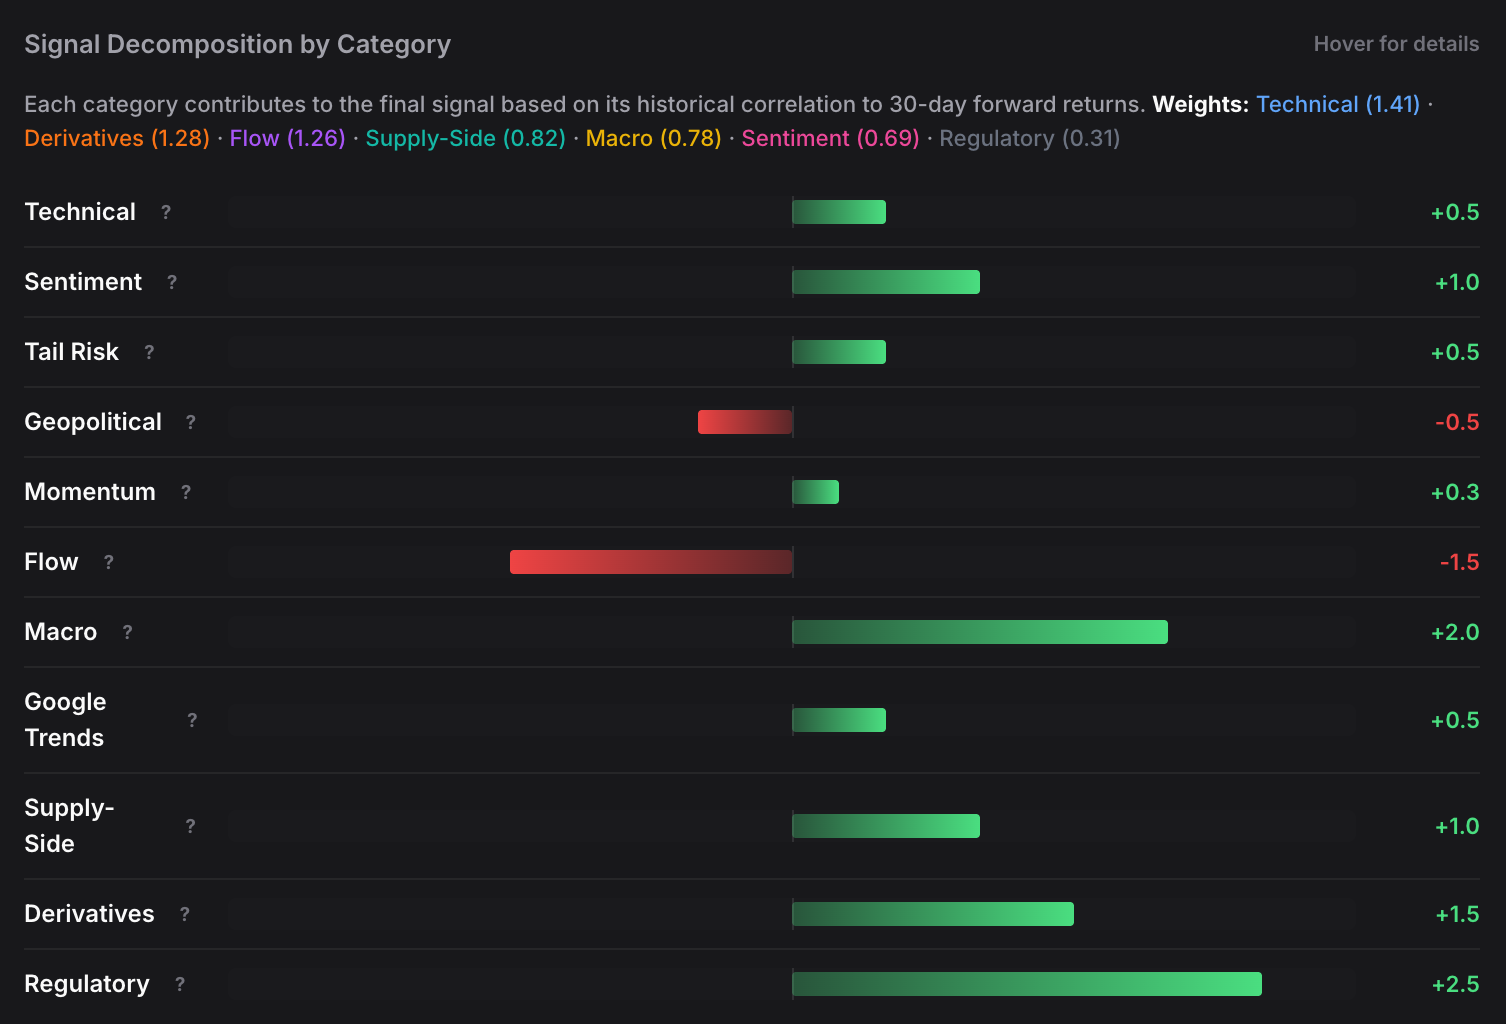Click the help icon next to Momentum
The width and height of the screenshot is (1506, 1024).
tap(185, 493)
